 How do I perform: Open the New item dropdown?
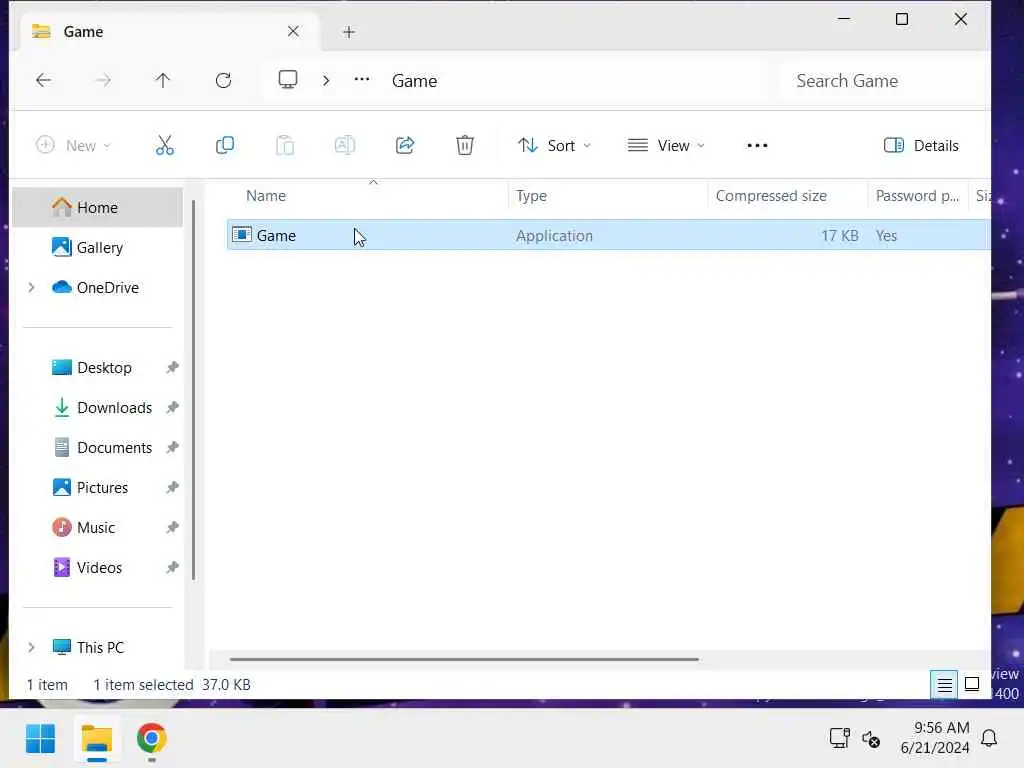(73, 145)
